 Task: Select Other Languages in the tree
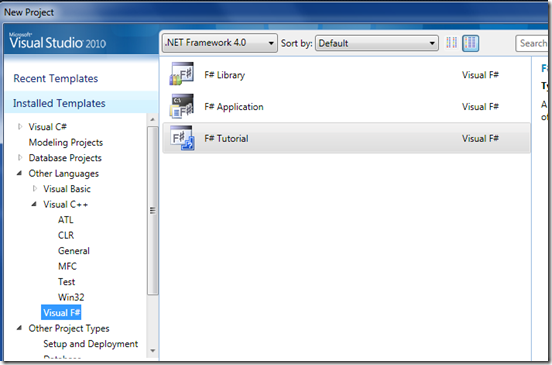pos(64,174)
